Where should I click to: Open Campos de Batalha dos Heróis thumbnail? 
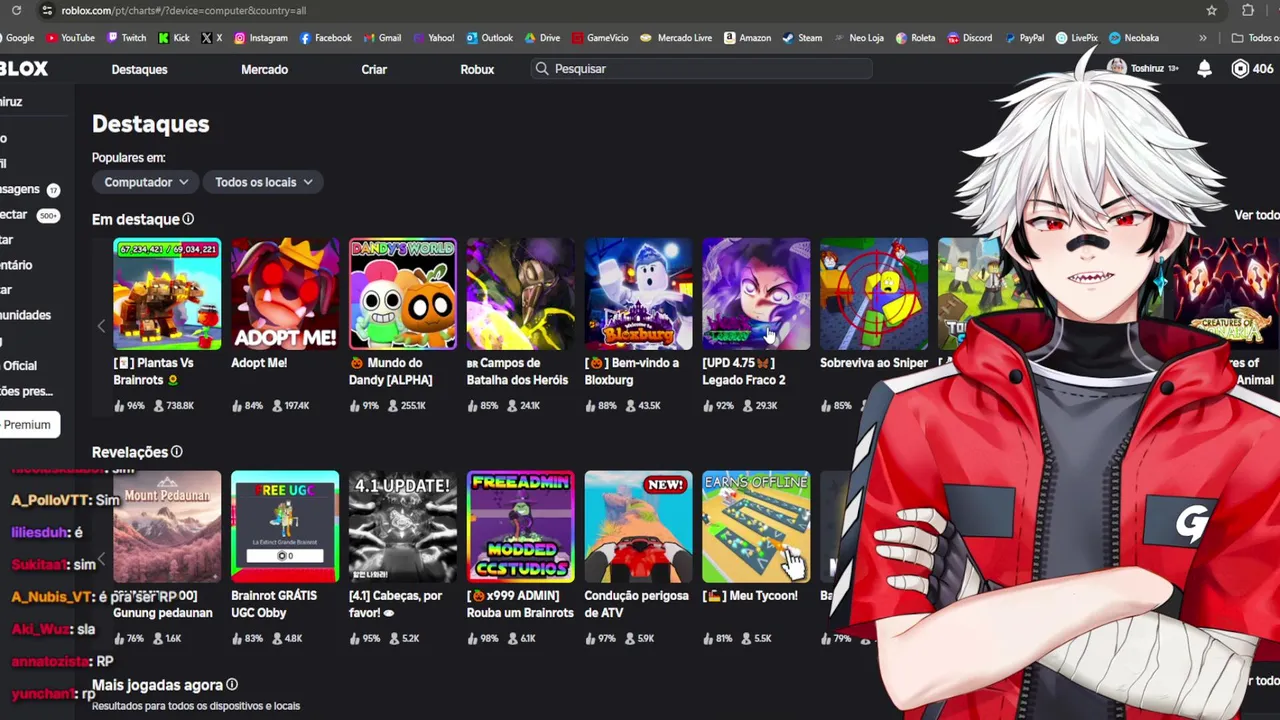(520, 294)
